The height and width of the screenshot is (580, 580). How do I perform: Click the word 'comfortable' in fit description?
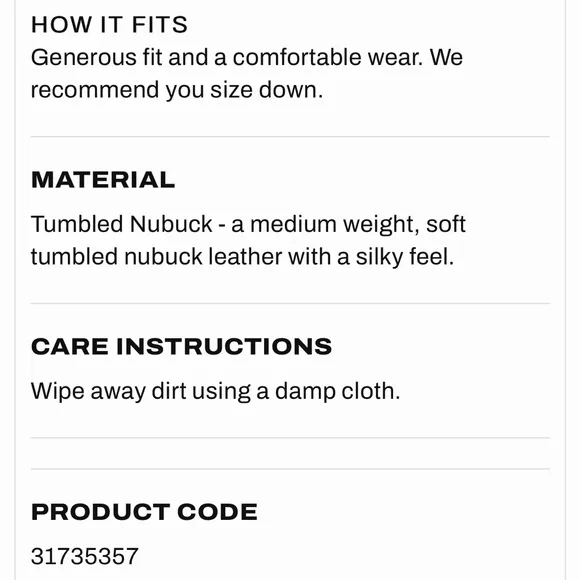pos(297,57)
